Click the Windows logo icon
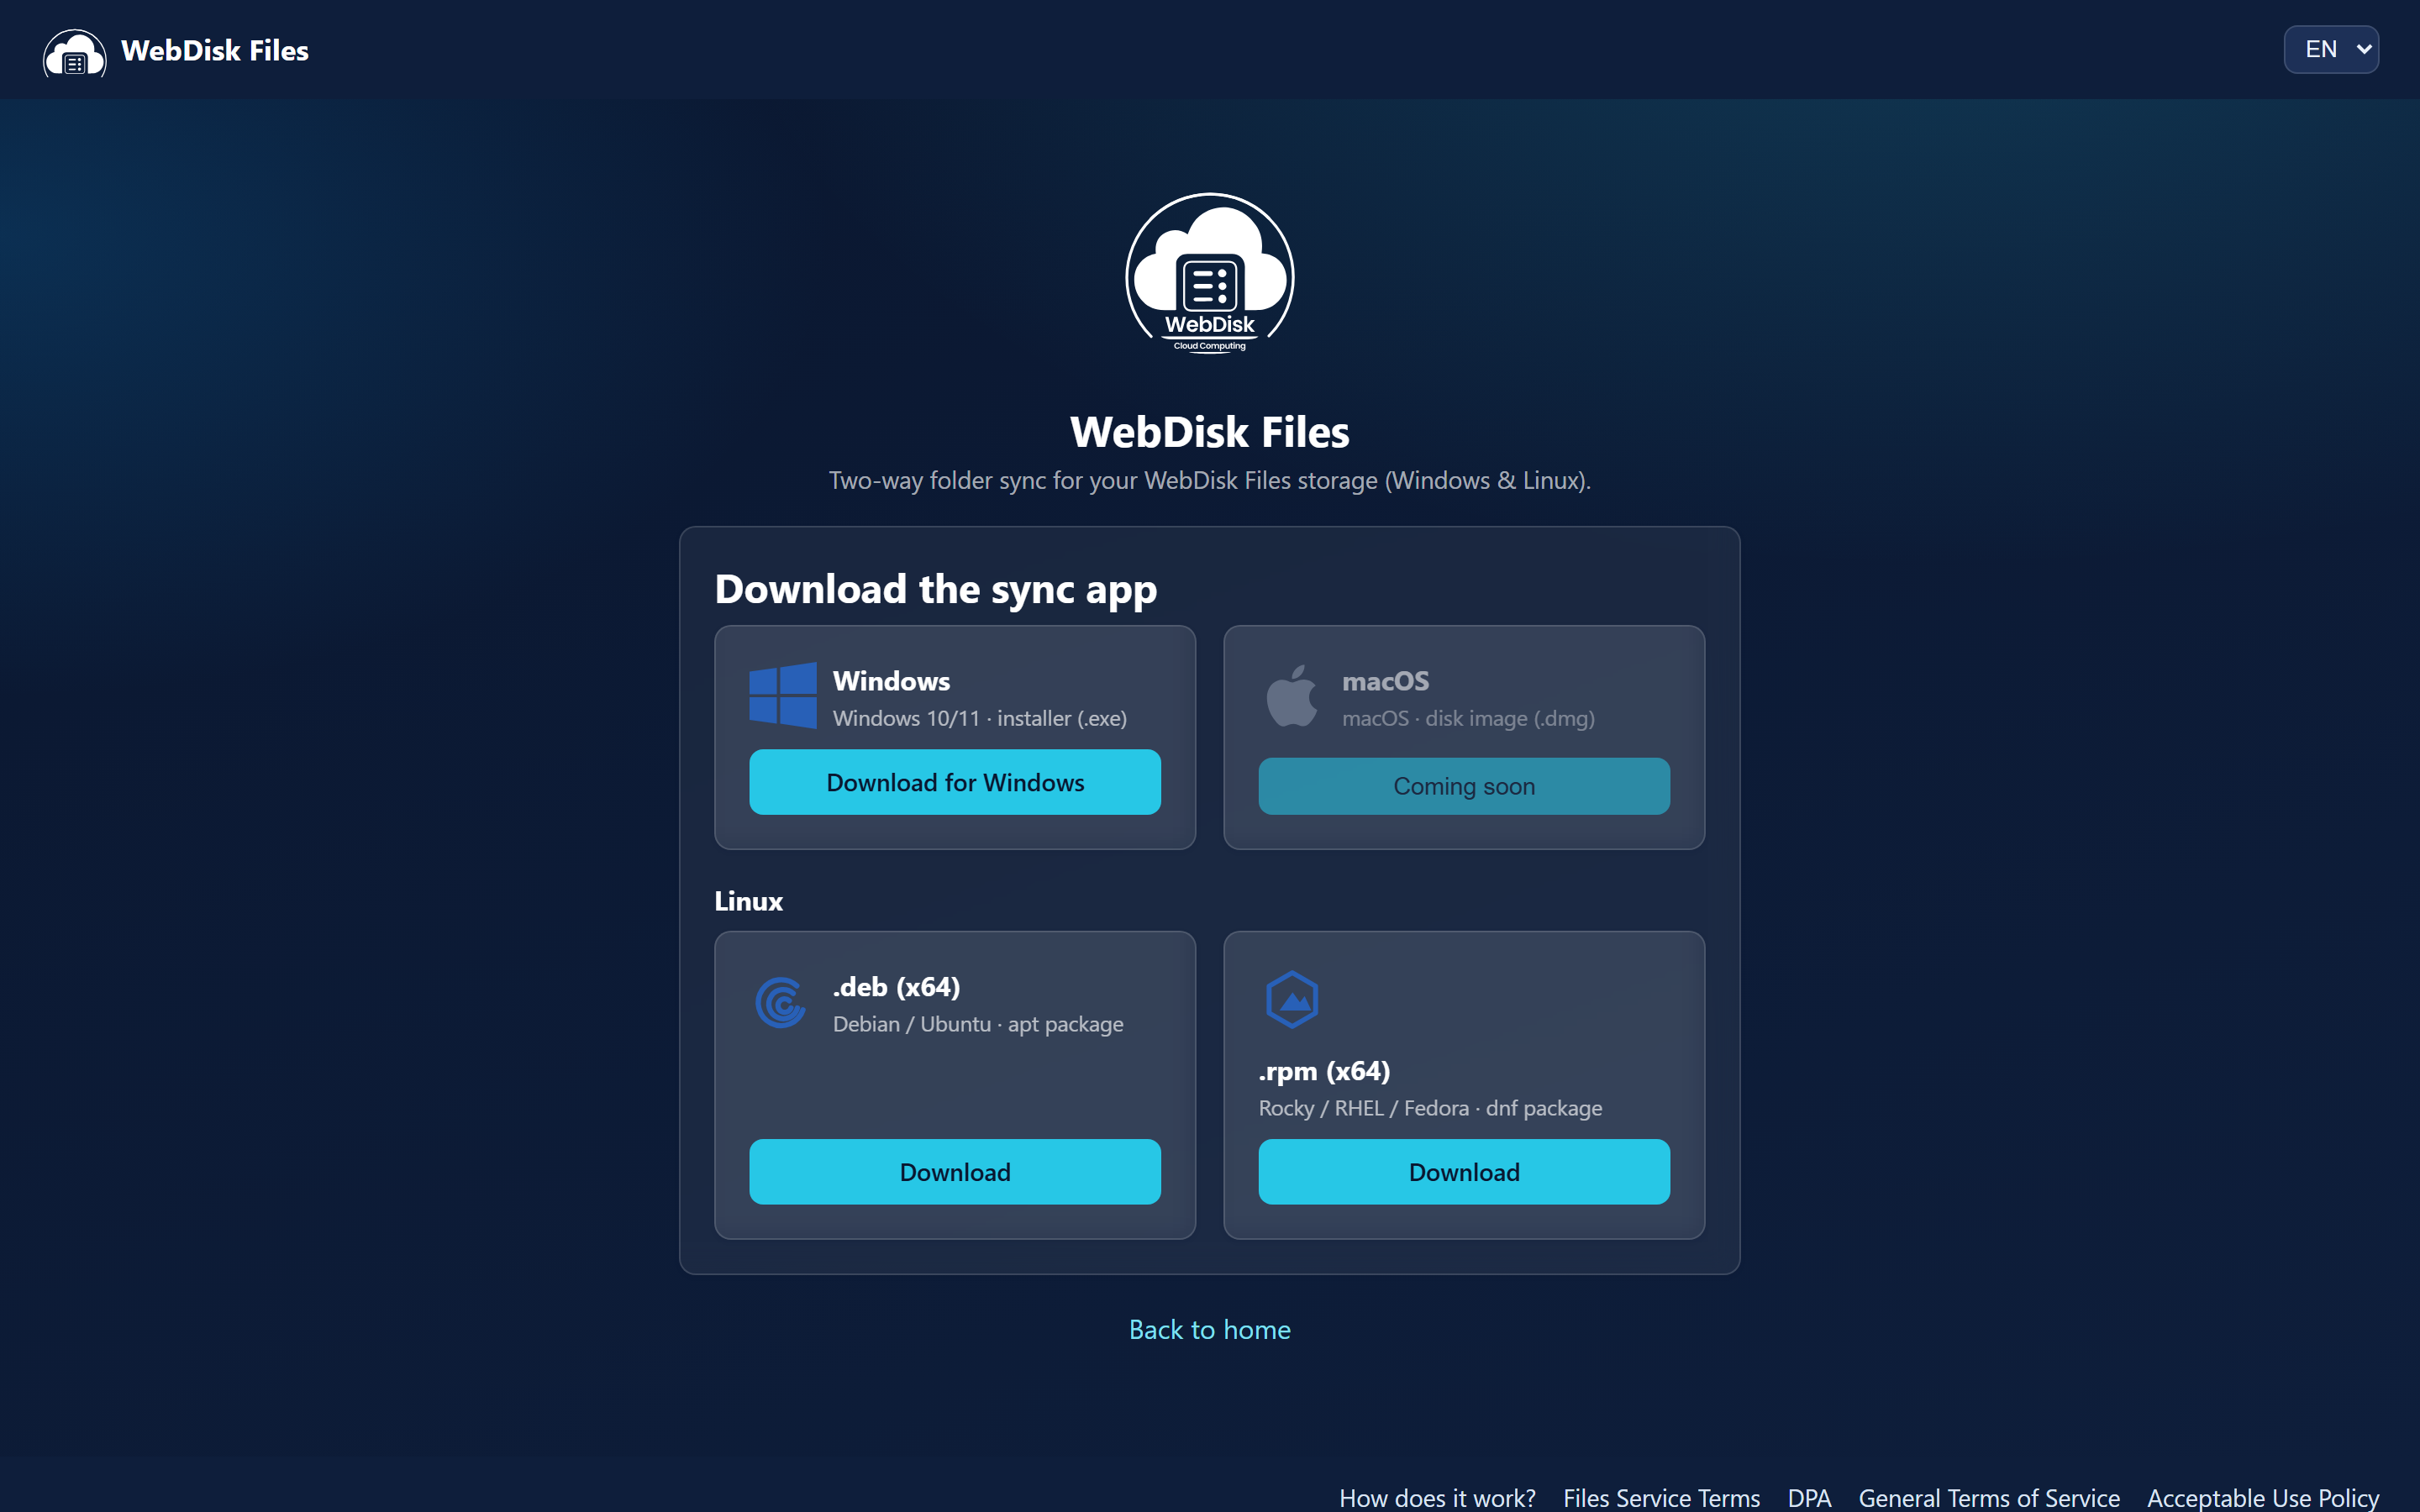Image resolution: width=2420 pixels, height=1512 pixels. click(783, 695)
